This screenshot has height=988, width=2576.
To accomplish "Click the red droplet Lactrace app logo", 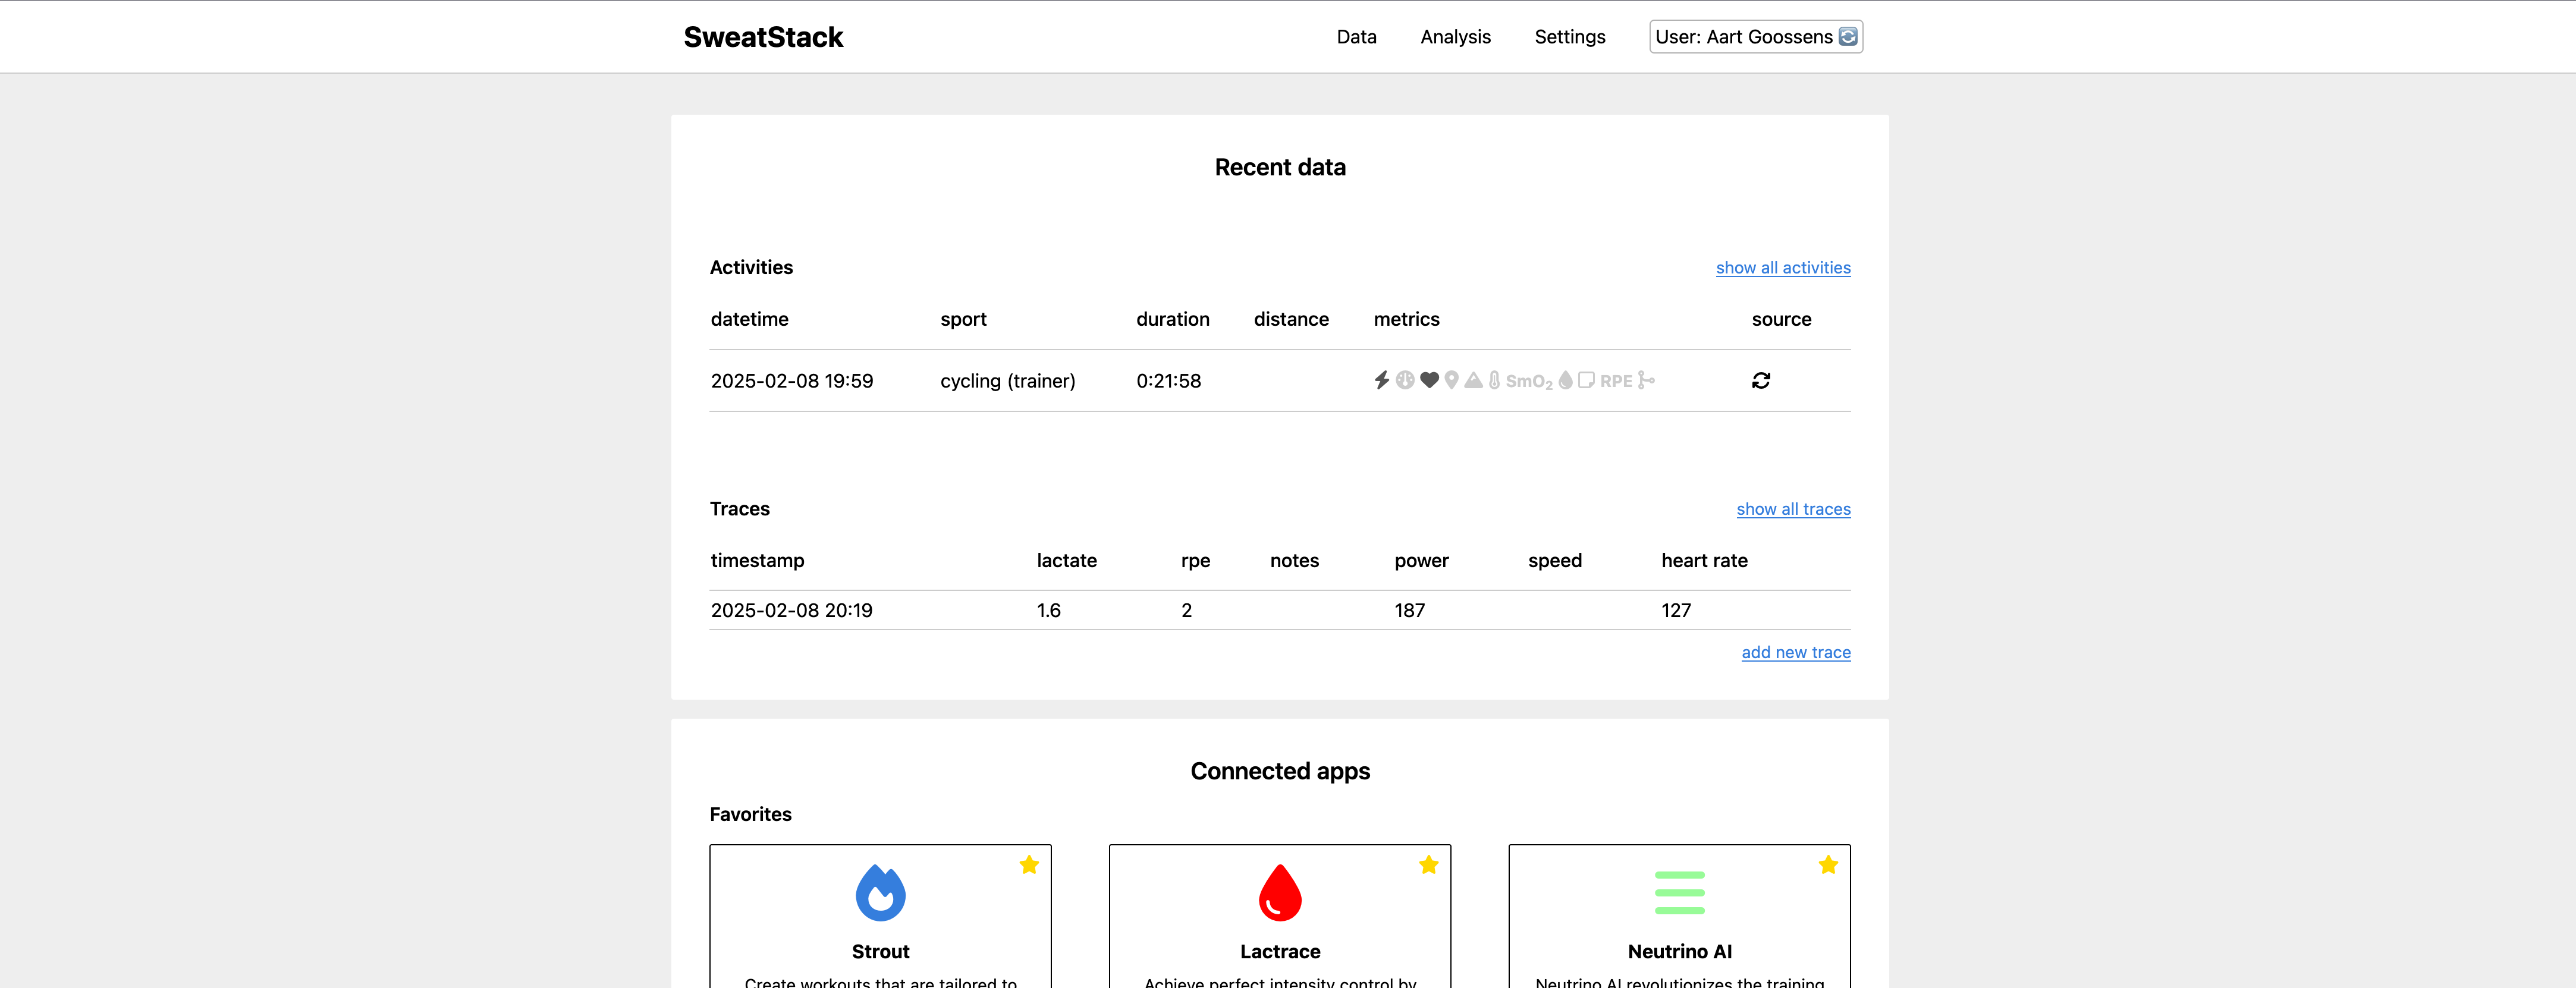I will click(1280, 893).
